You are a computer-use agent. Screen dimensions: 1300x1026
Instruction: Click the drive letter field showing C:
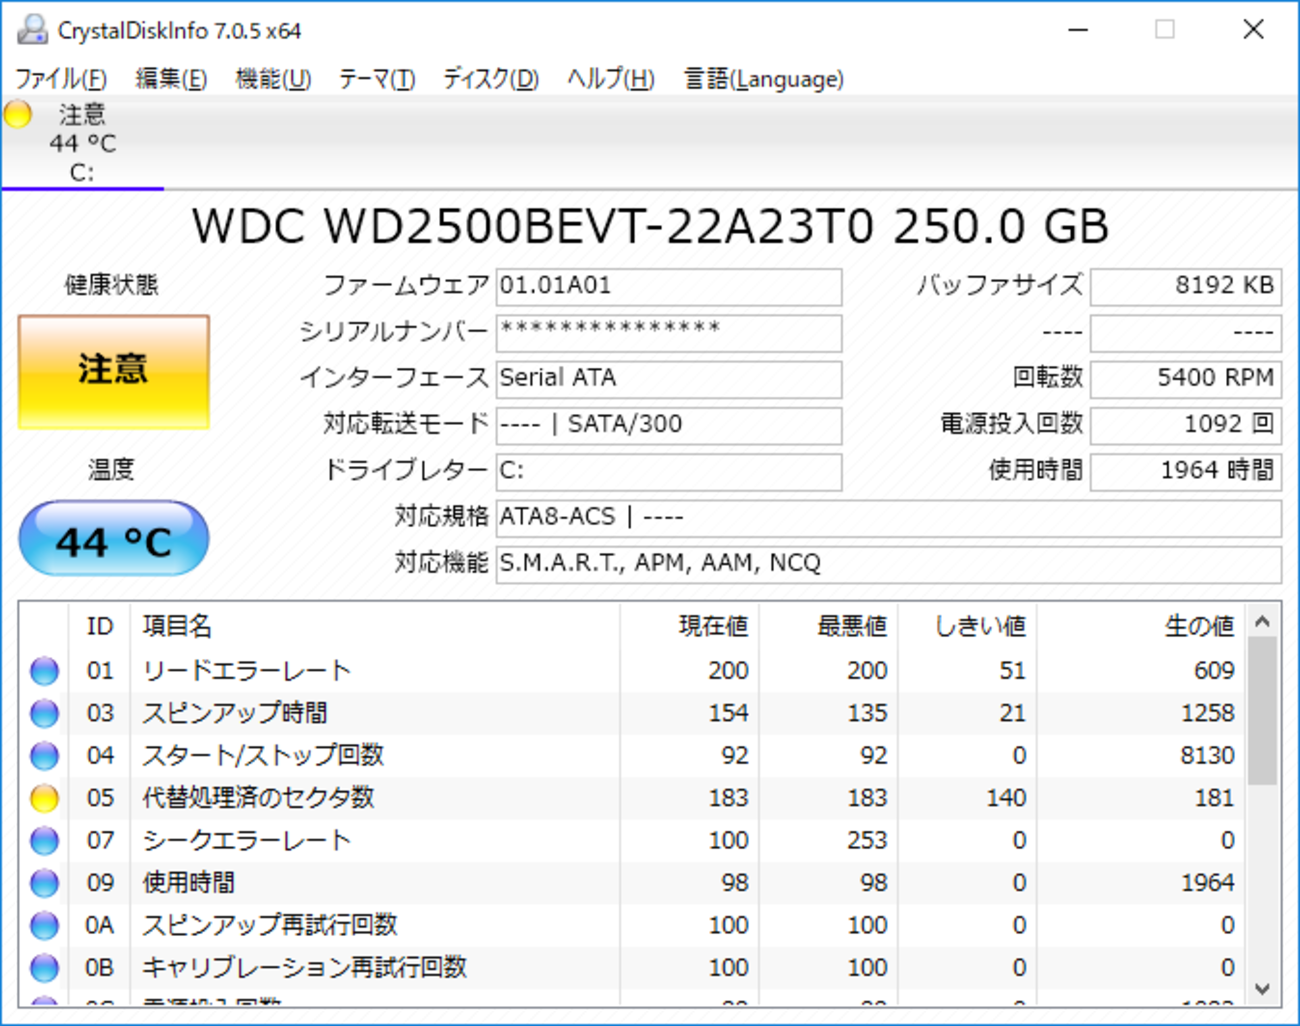tap(669, 472)
